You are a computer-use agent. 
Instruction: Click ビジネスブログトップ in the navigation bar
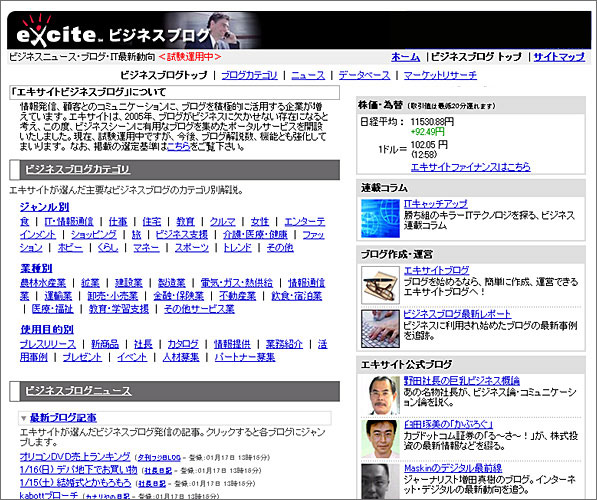[164, 75]
